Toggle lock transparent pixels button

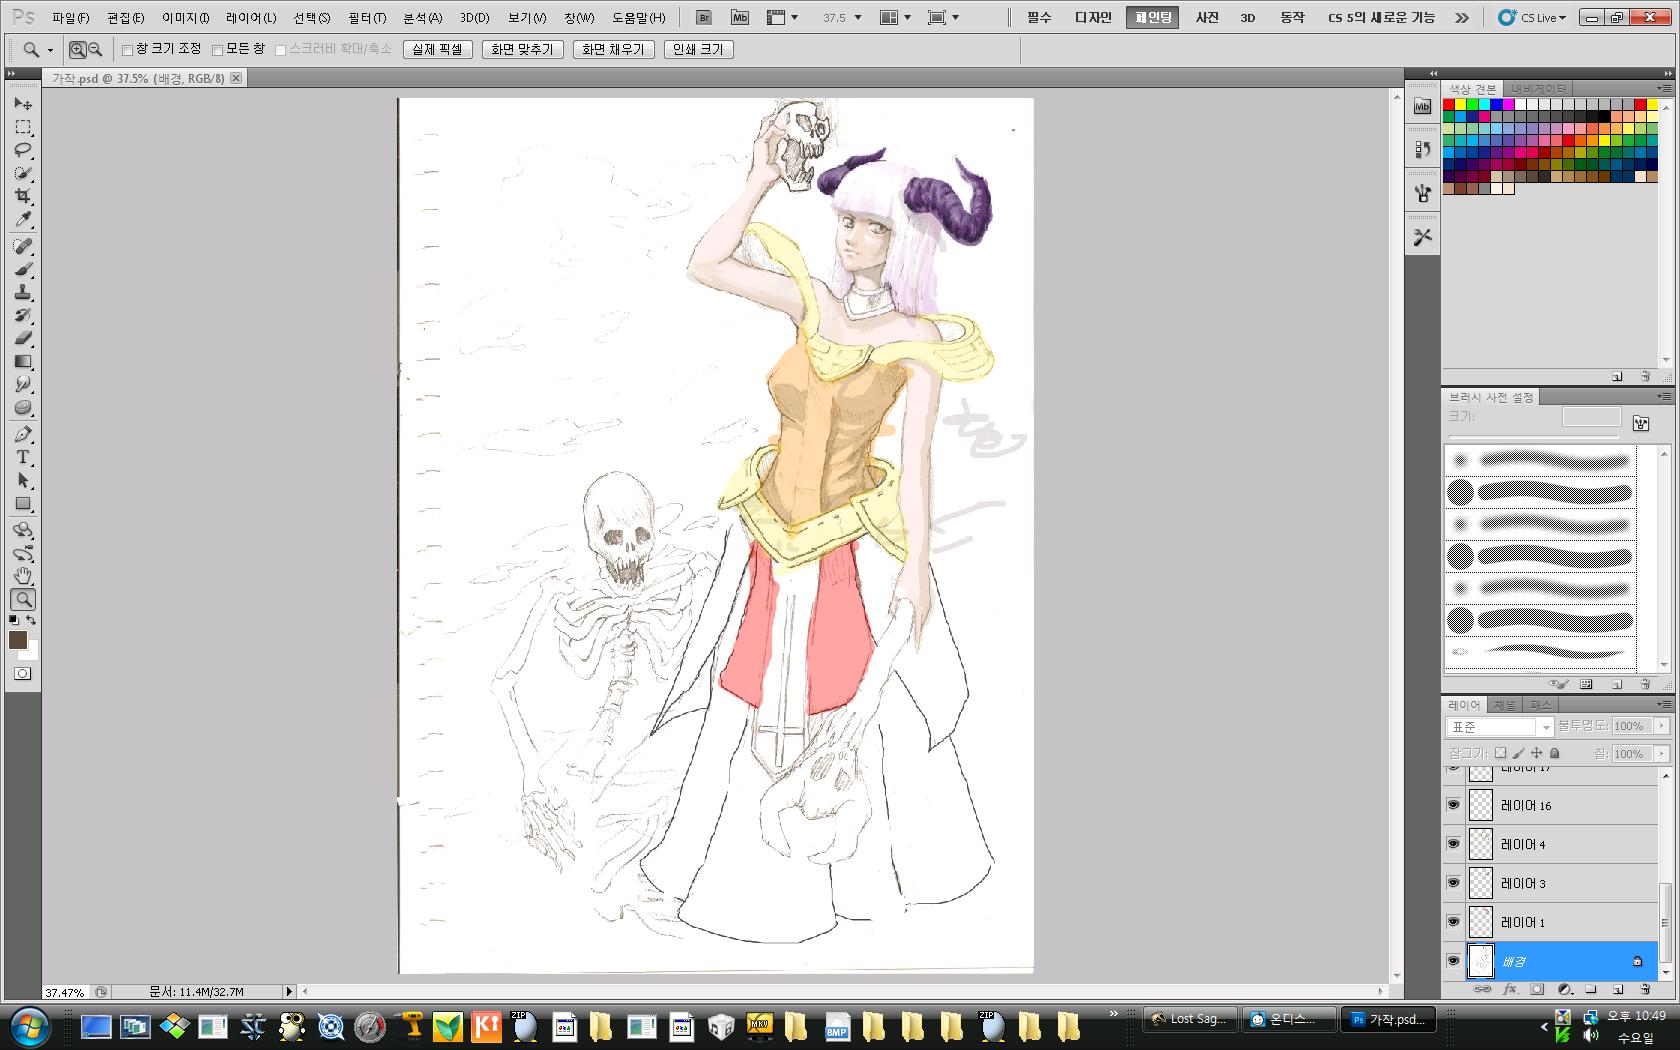(1501, 753)
